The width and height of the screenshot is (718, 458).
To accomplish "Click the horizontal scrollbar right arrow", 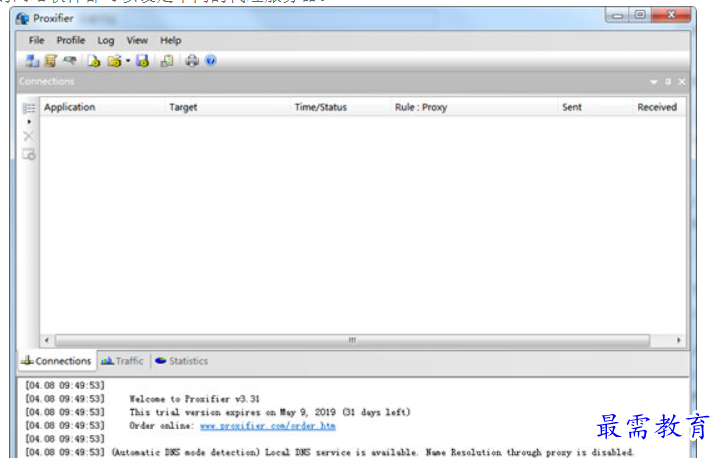I will pos(679,340).
